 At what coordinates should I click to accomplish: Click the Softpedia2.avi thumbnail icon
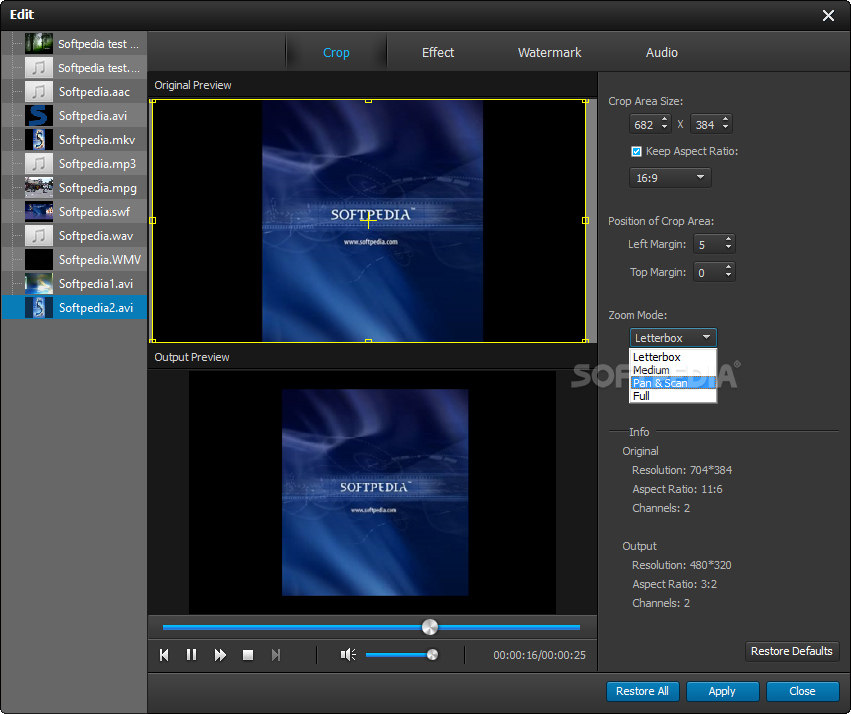(39, 308)
